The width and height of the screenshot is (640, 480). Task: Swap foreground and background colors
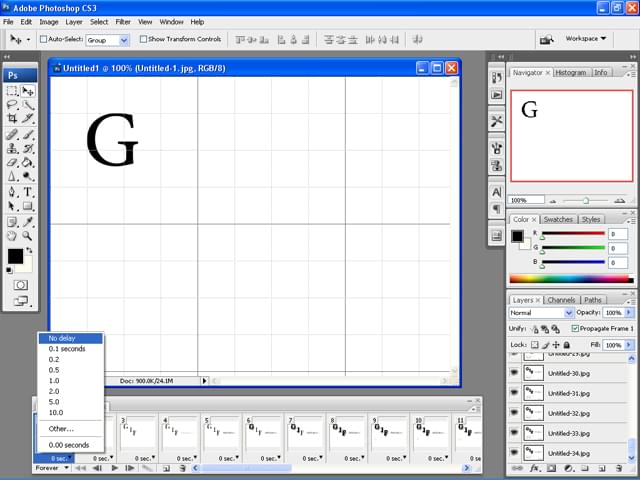pyautogui.click(x=29, y=250)
